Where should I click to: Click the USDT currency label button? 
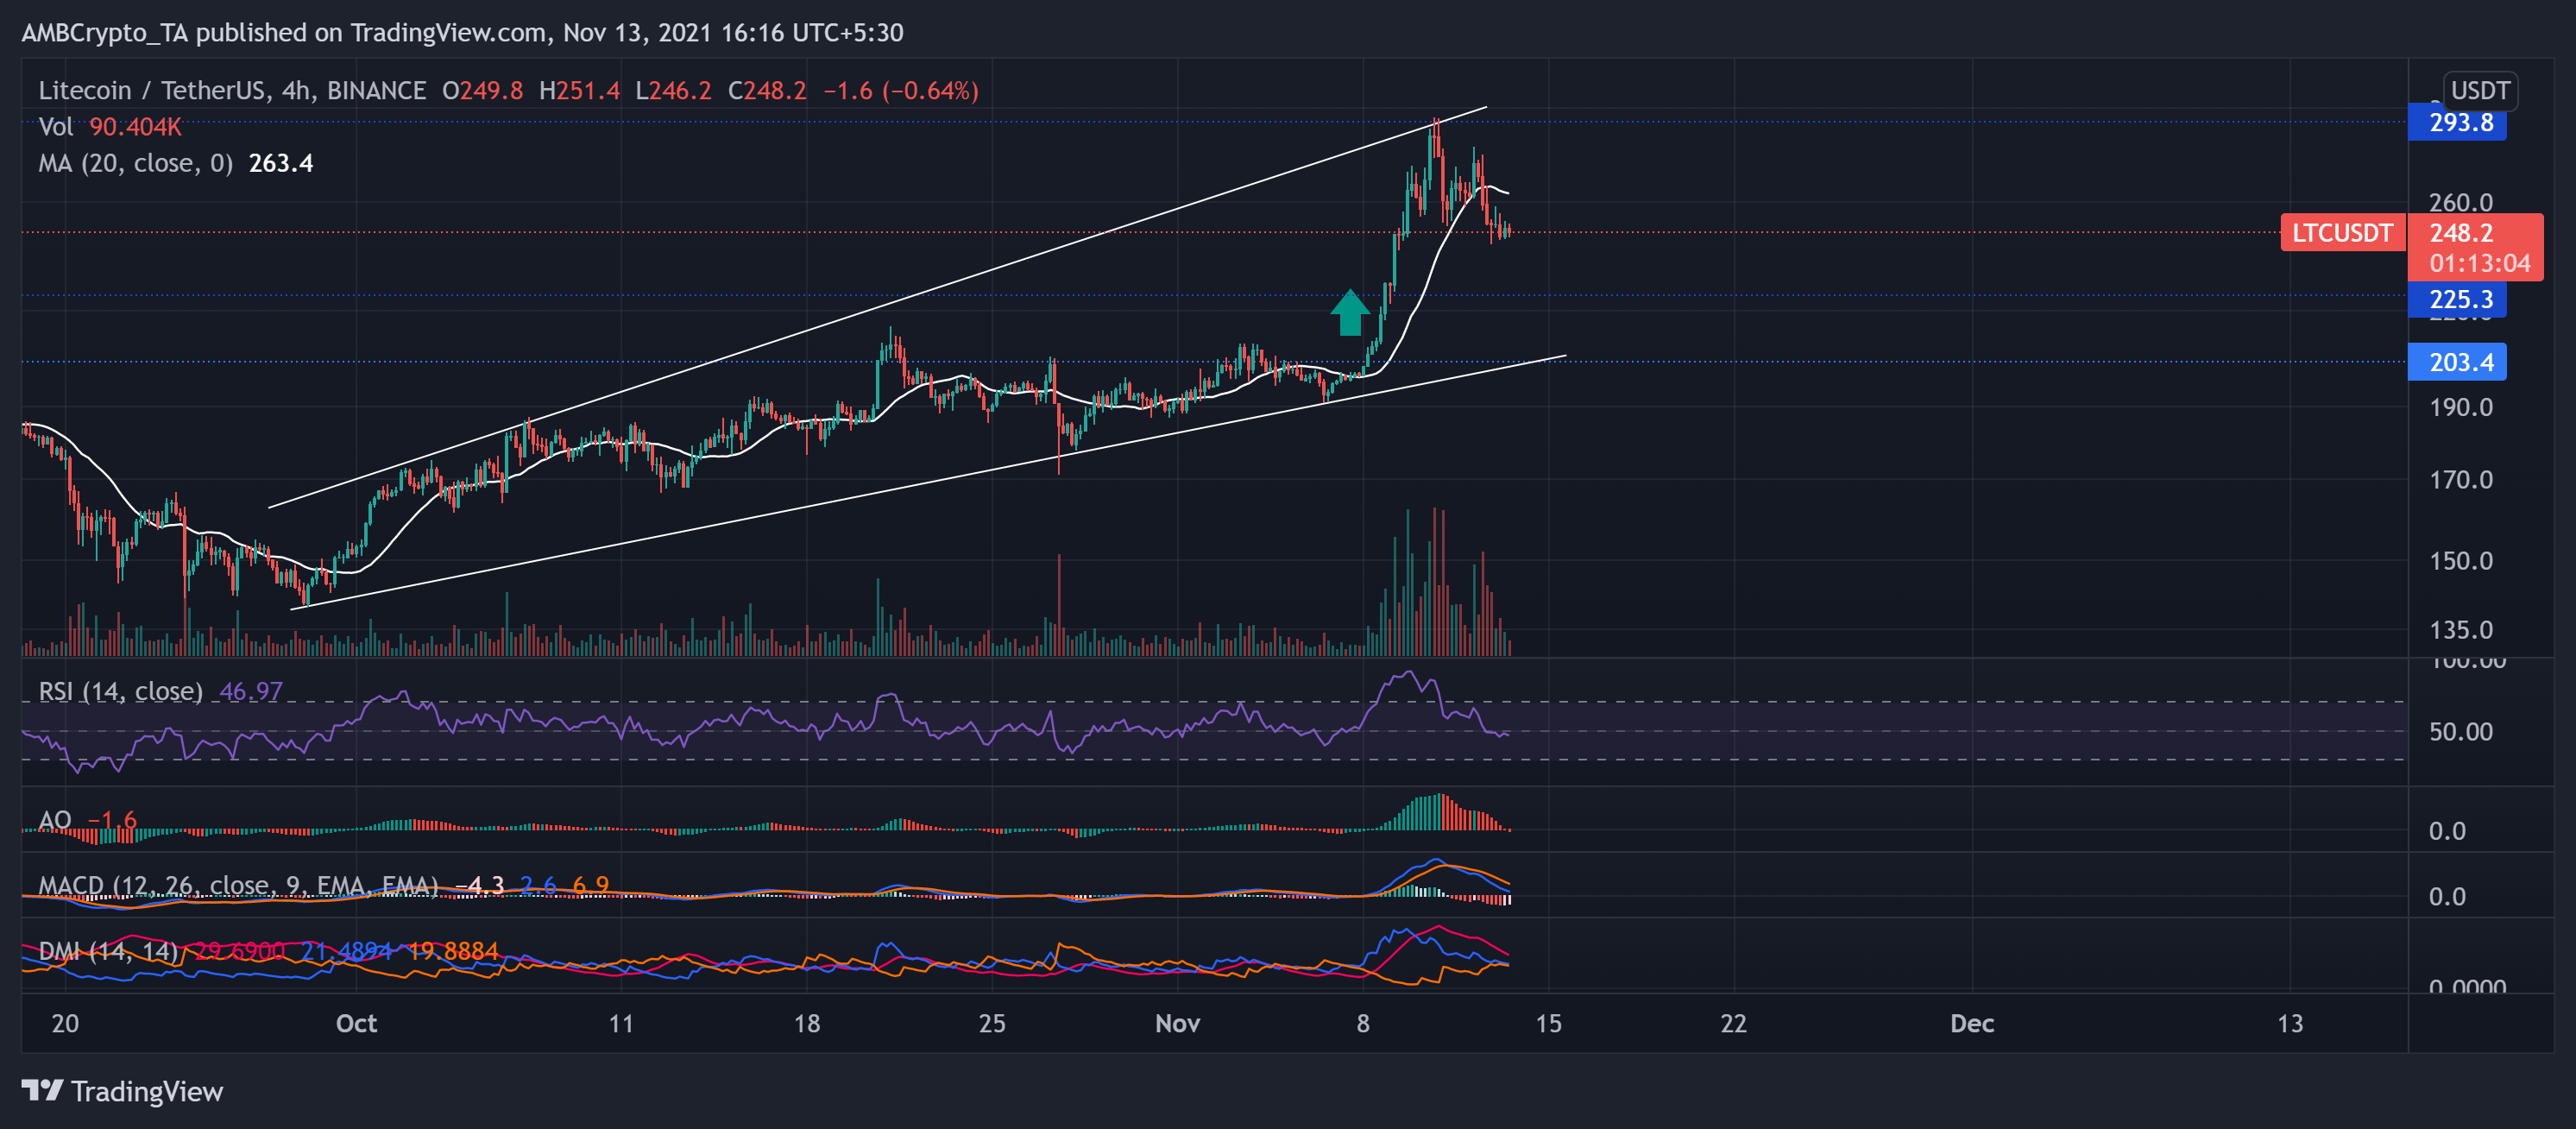click(2479, 90)
